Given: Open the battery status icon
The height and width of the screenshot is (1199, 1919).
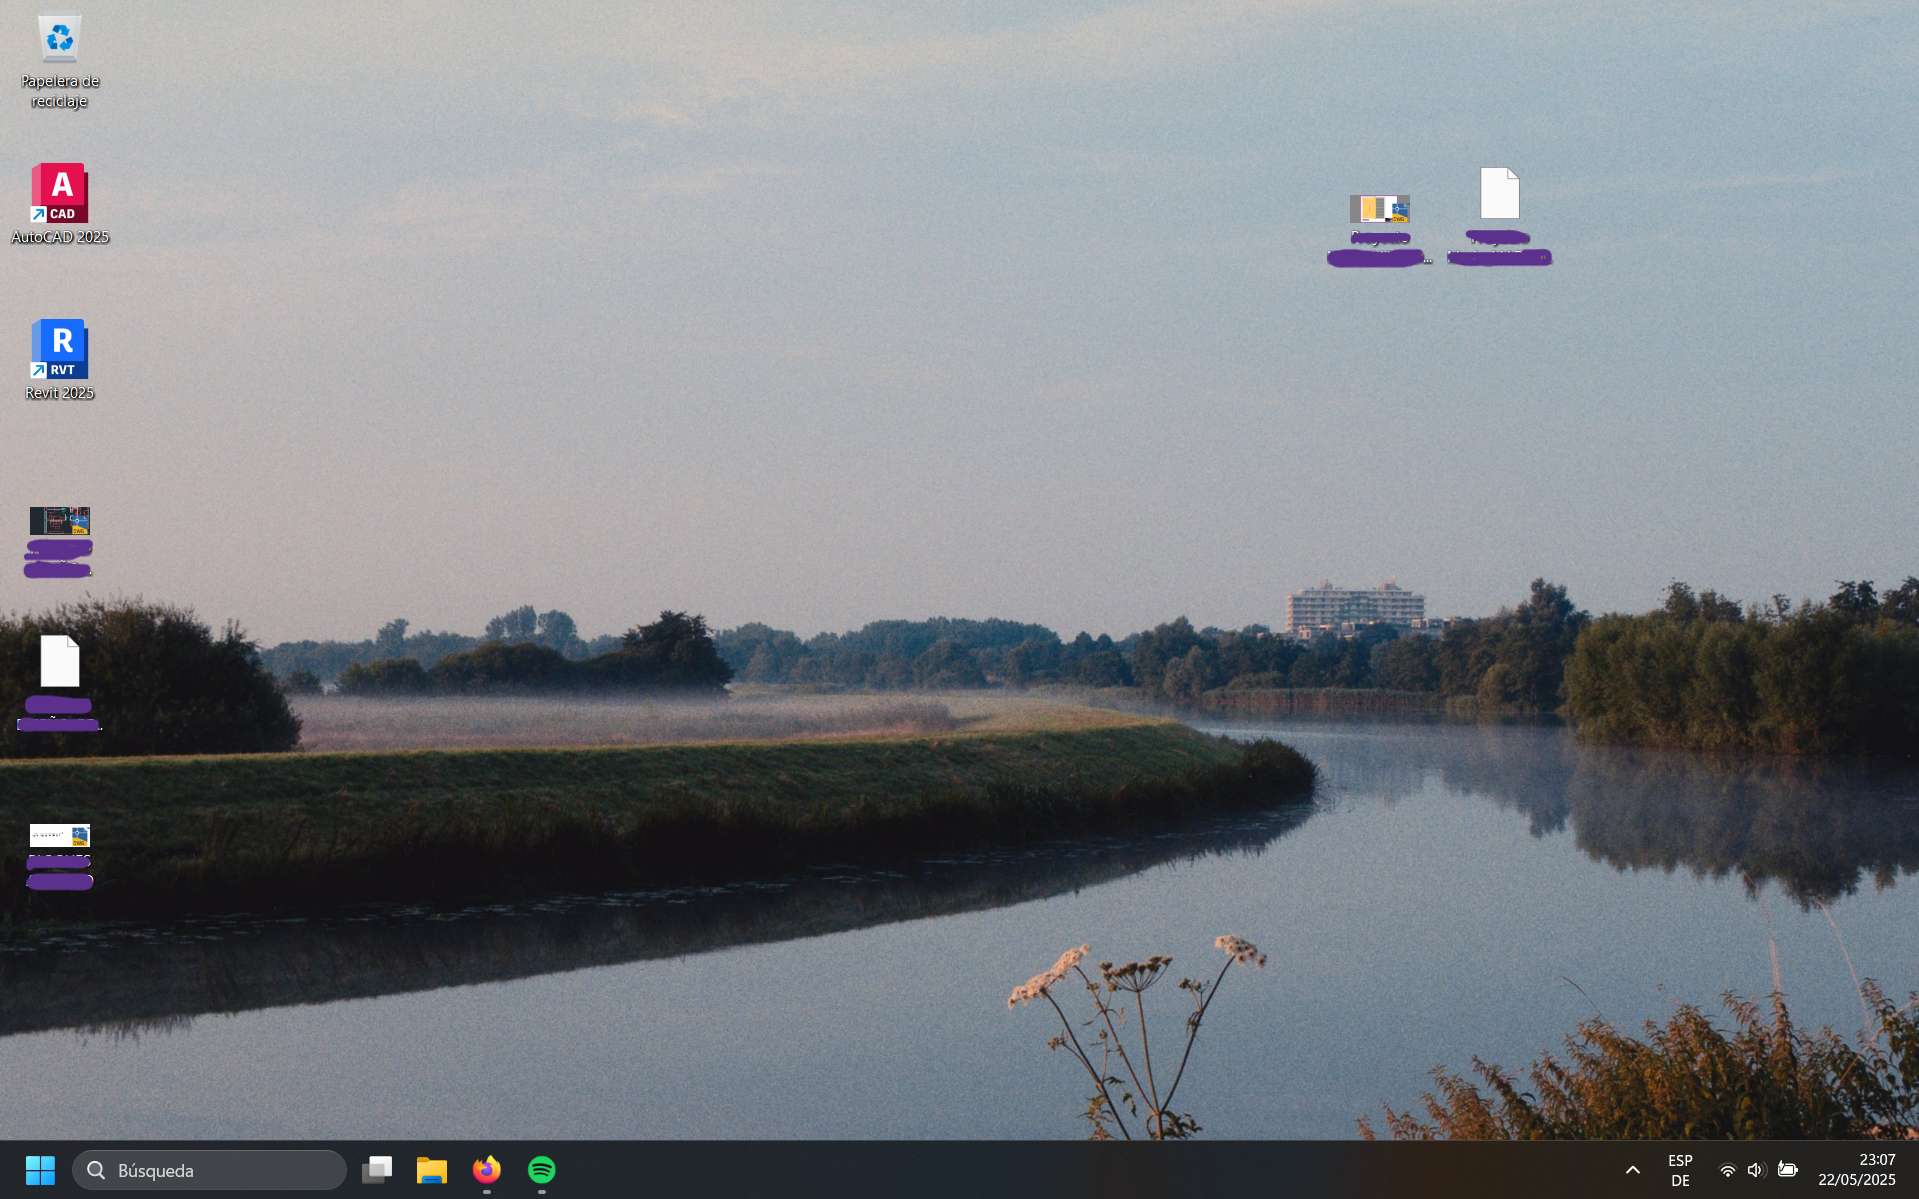Looking at the screenshot, I should (1788, 1170).
